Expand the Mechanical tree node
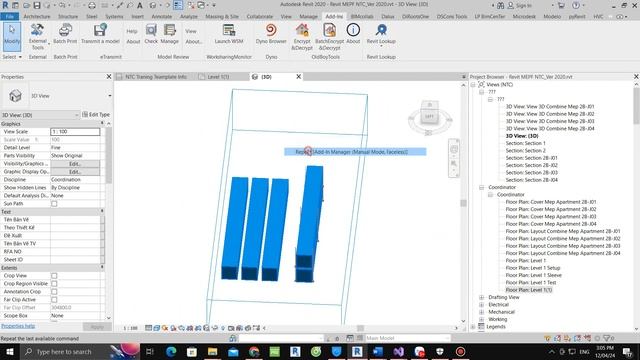The width and height of the screenshot is (640, 360). coord(482,312)
